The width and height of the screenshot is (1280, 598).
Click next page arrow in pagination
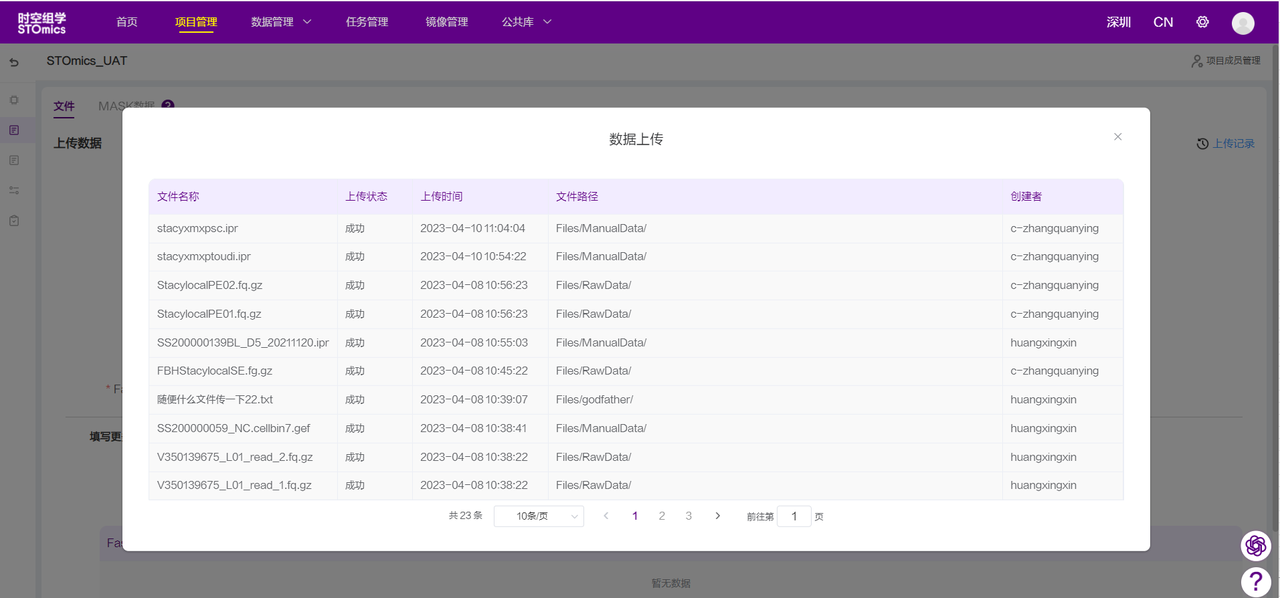[x=717, y=516]
